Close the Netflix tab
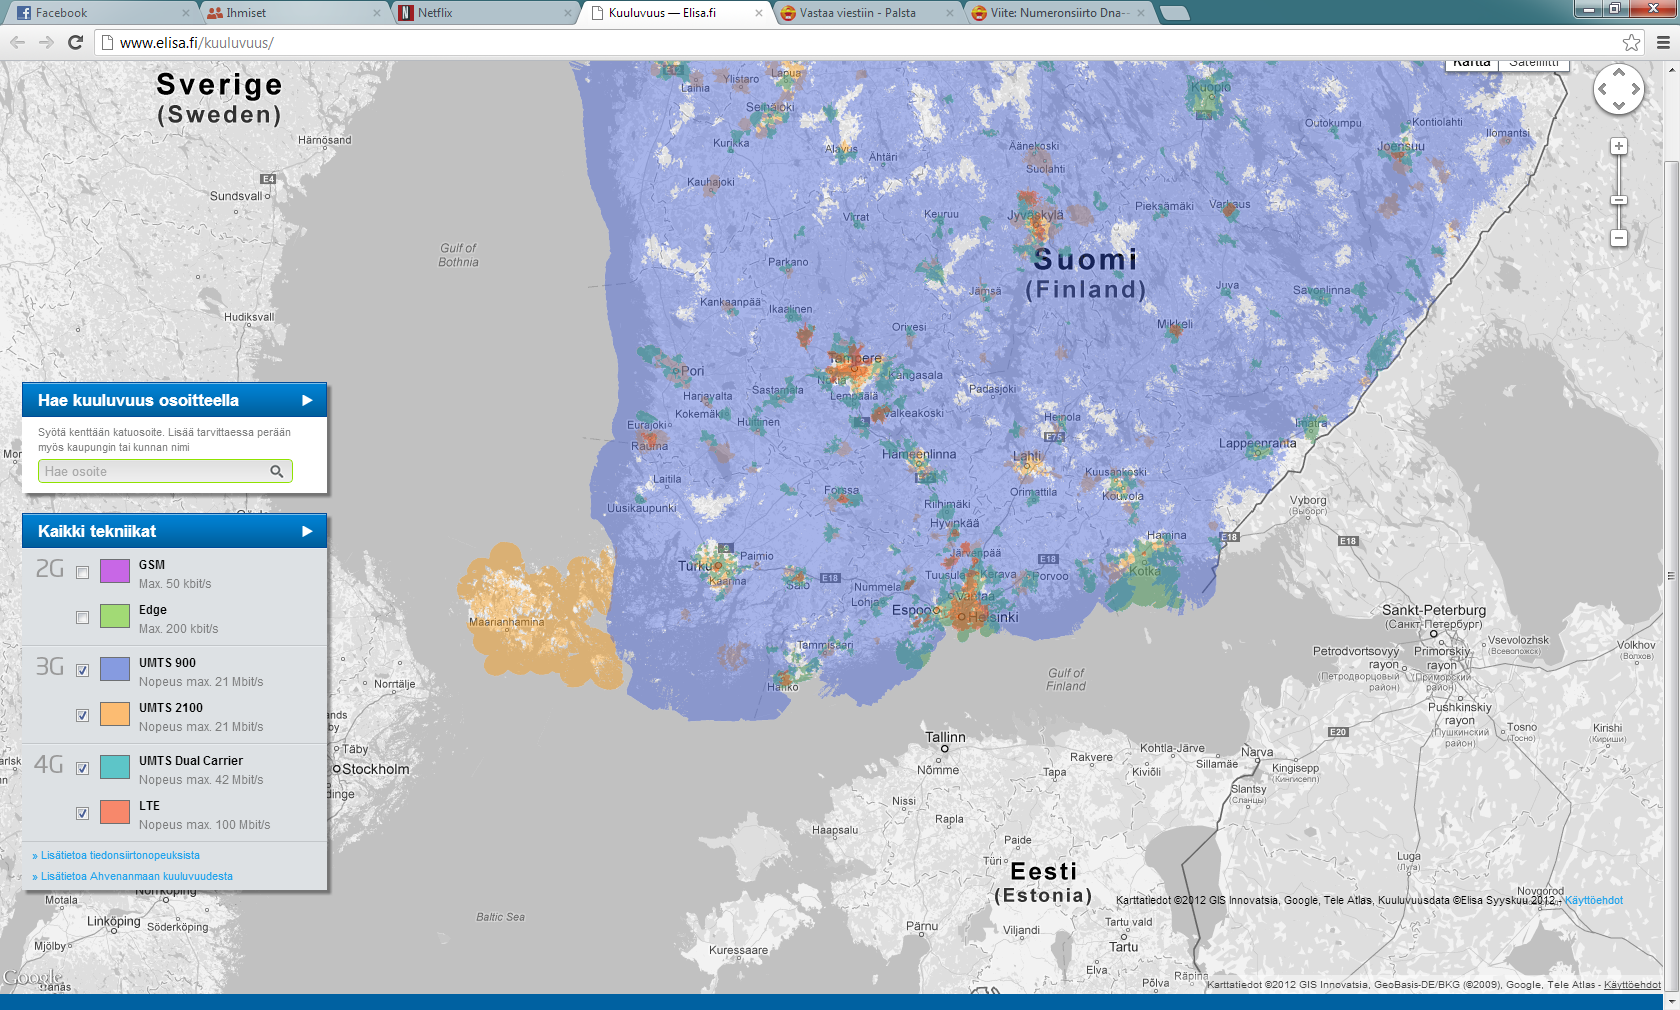 tap(567, 13)
